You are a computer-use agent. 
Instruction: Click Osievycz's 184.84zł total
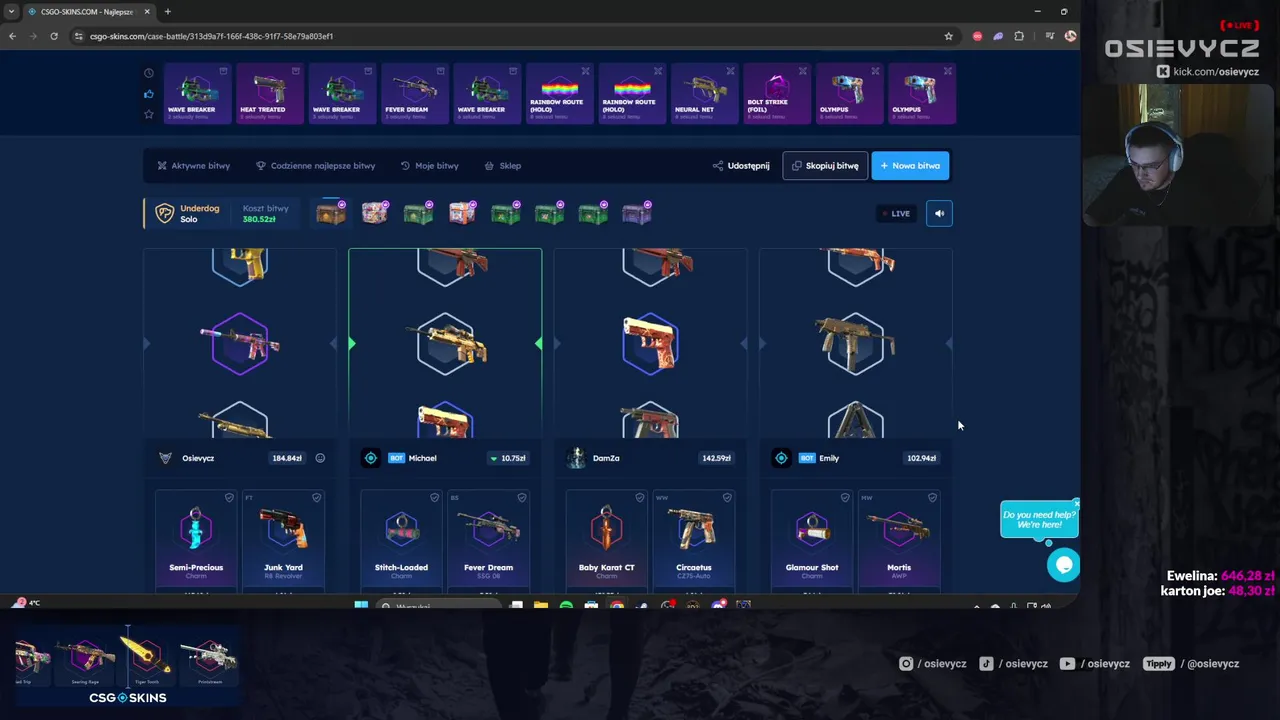(x=287, y=458)
